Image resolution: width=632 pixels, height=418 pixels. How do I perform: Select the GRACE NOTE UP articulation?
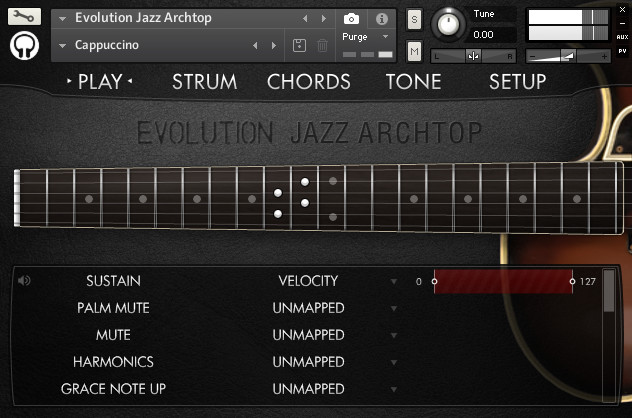pos(114,389)
